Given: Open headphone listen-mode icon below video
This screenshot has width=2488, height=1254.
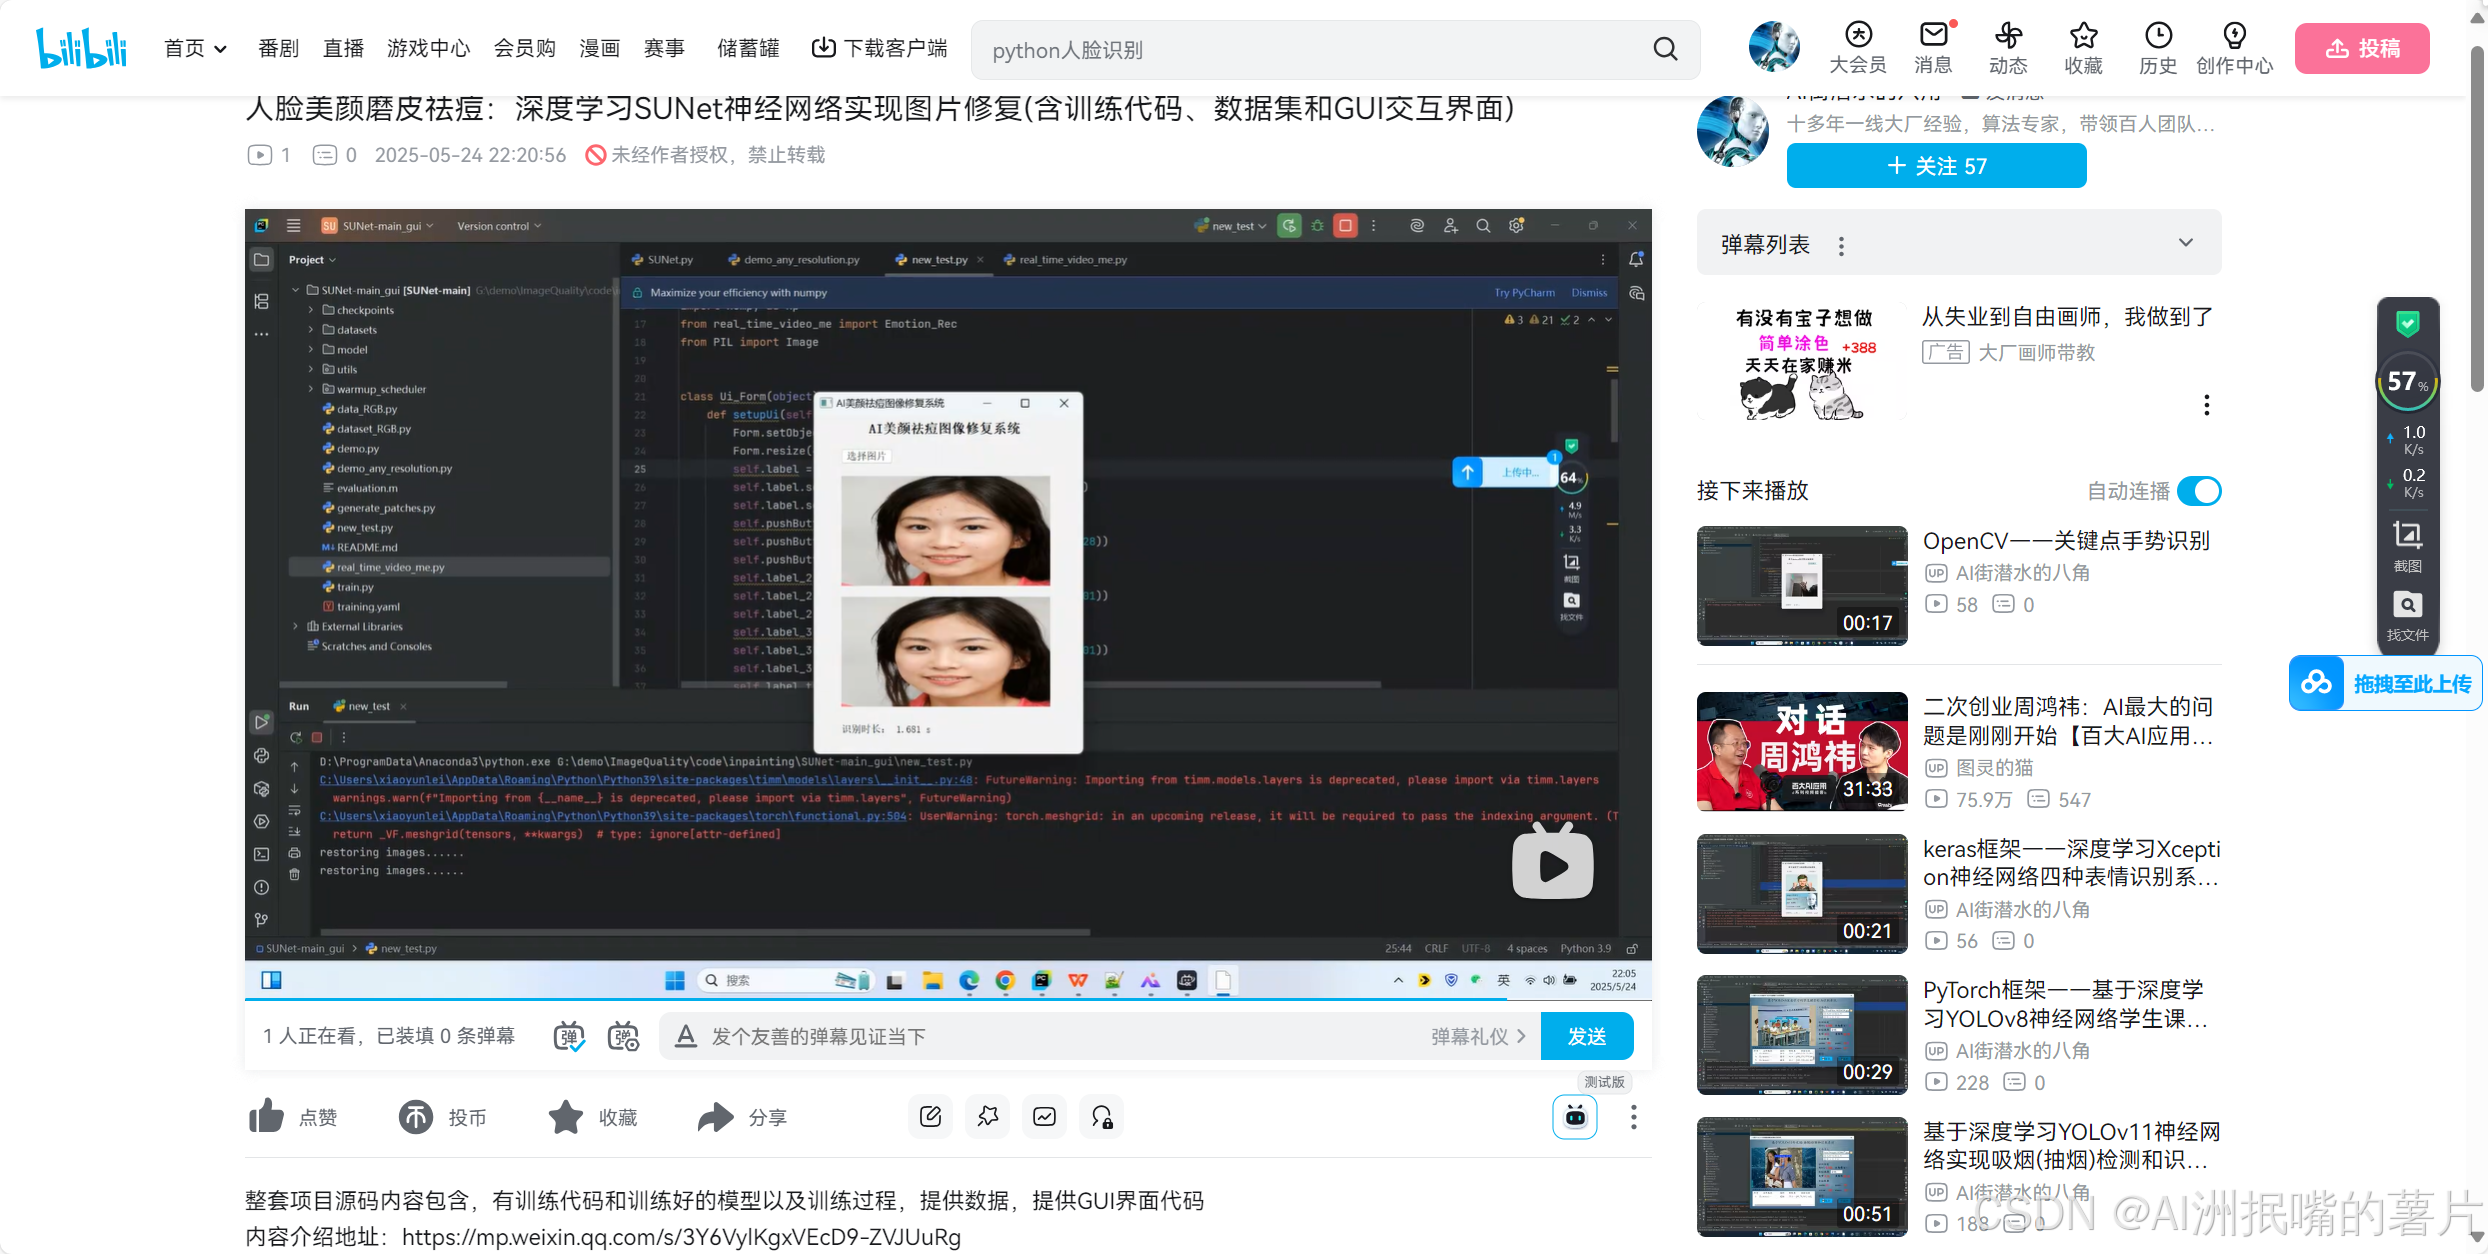Looking at the screenshot, I should (x=1102, y=1116).
